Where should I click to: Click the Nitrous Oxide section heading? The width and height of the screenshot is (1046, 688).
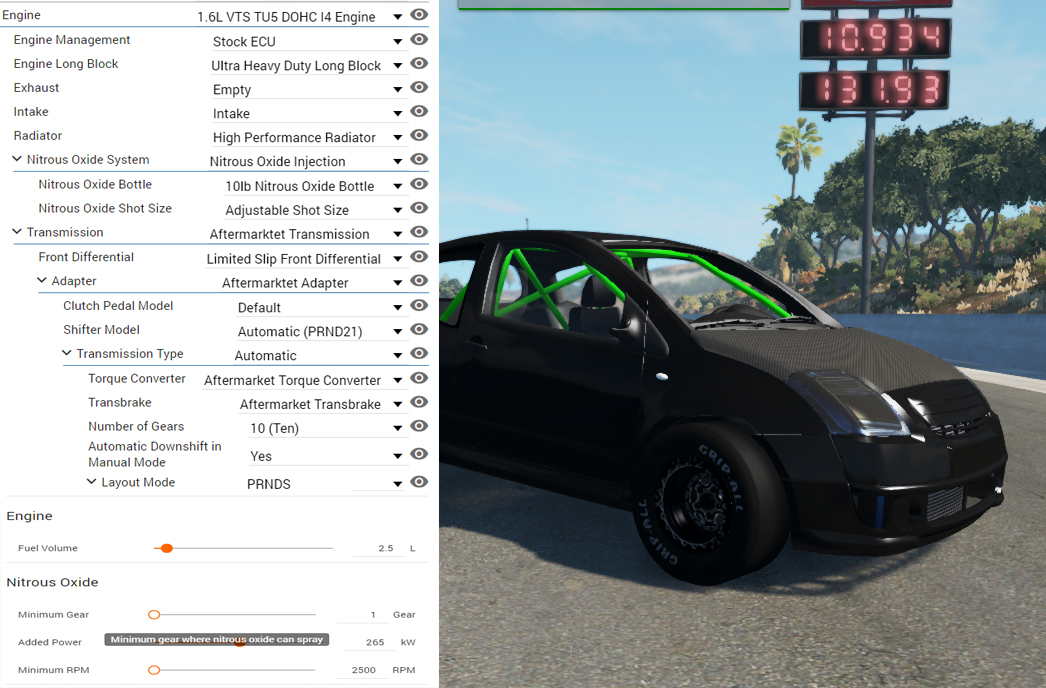pyautogui.click(x=53, y=583)
